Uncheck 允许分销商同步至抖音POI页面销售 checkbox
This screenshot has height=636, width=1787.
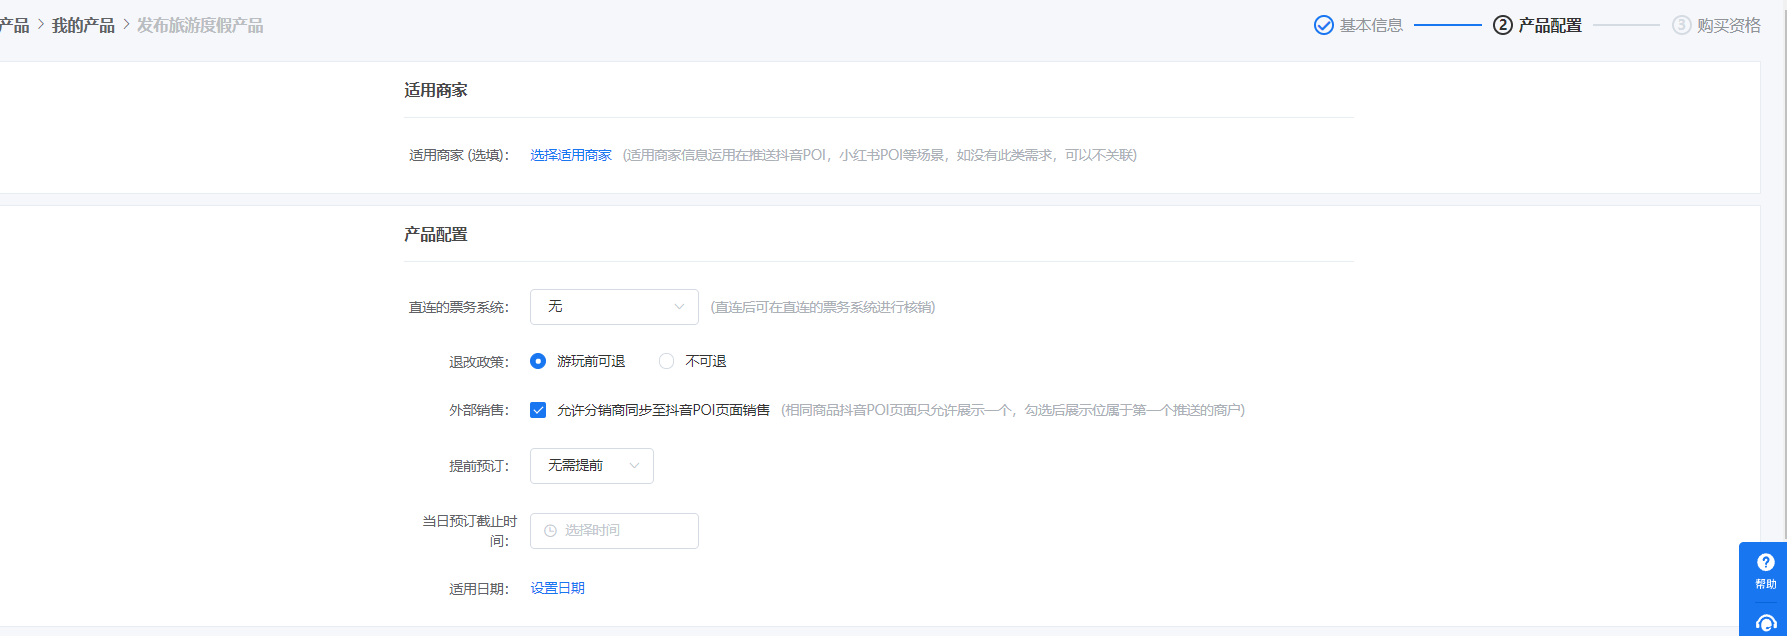tap(538, 410)
